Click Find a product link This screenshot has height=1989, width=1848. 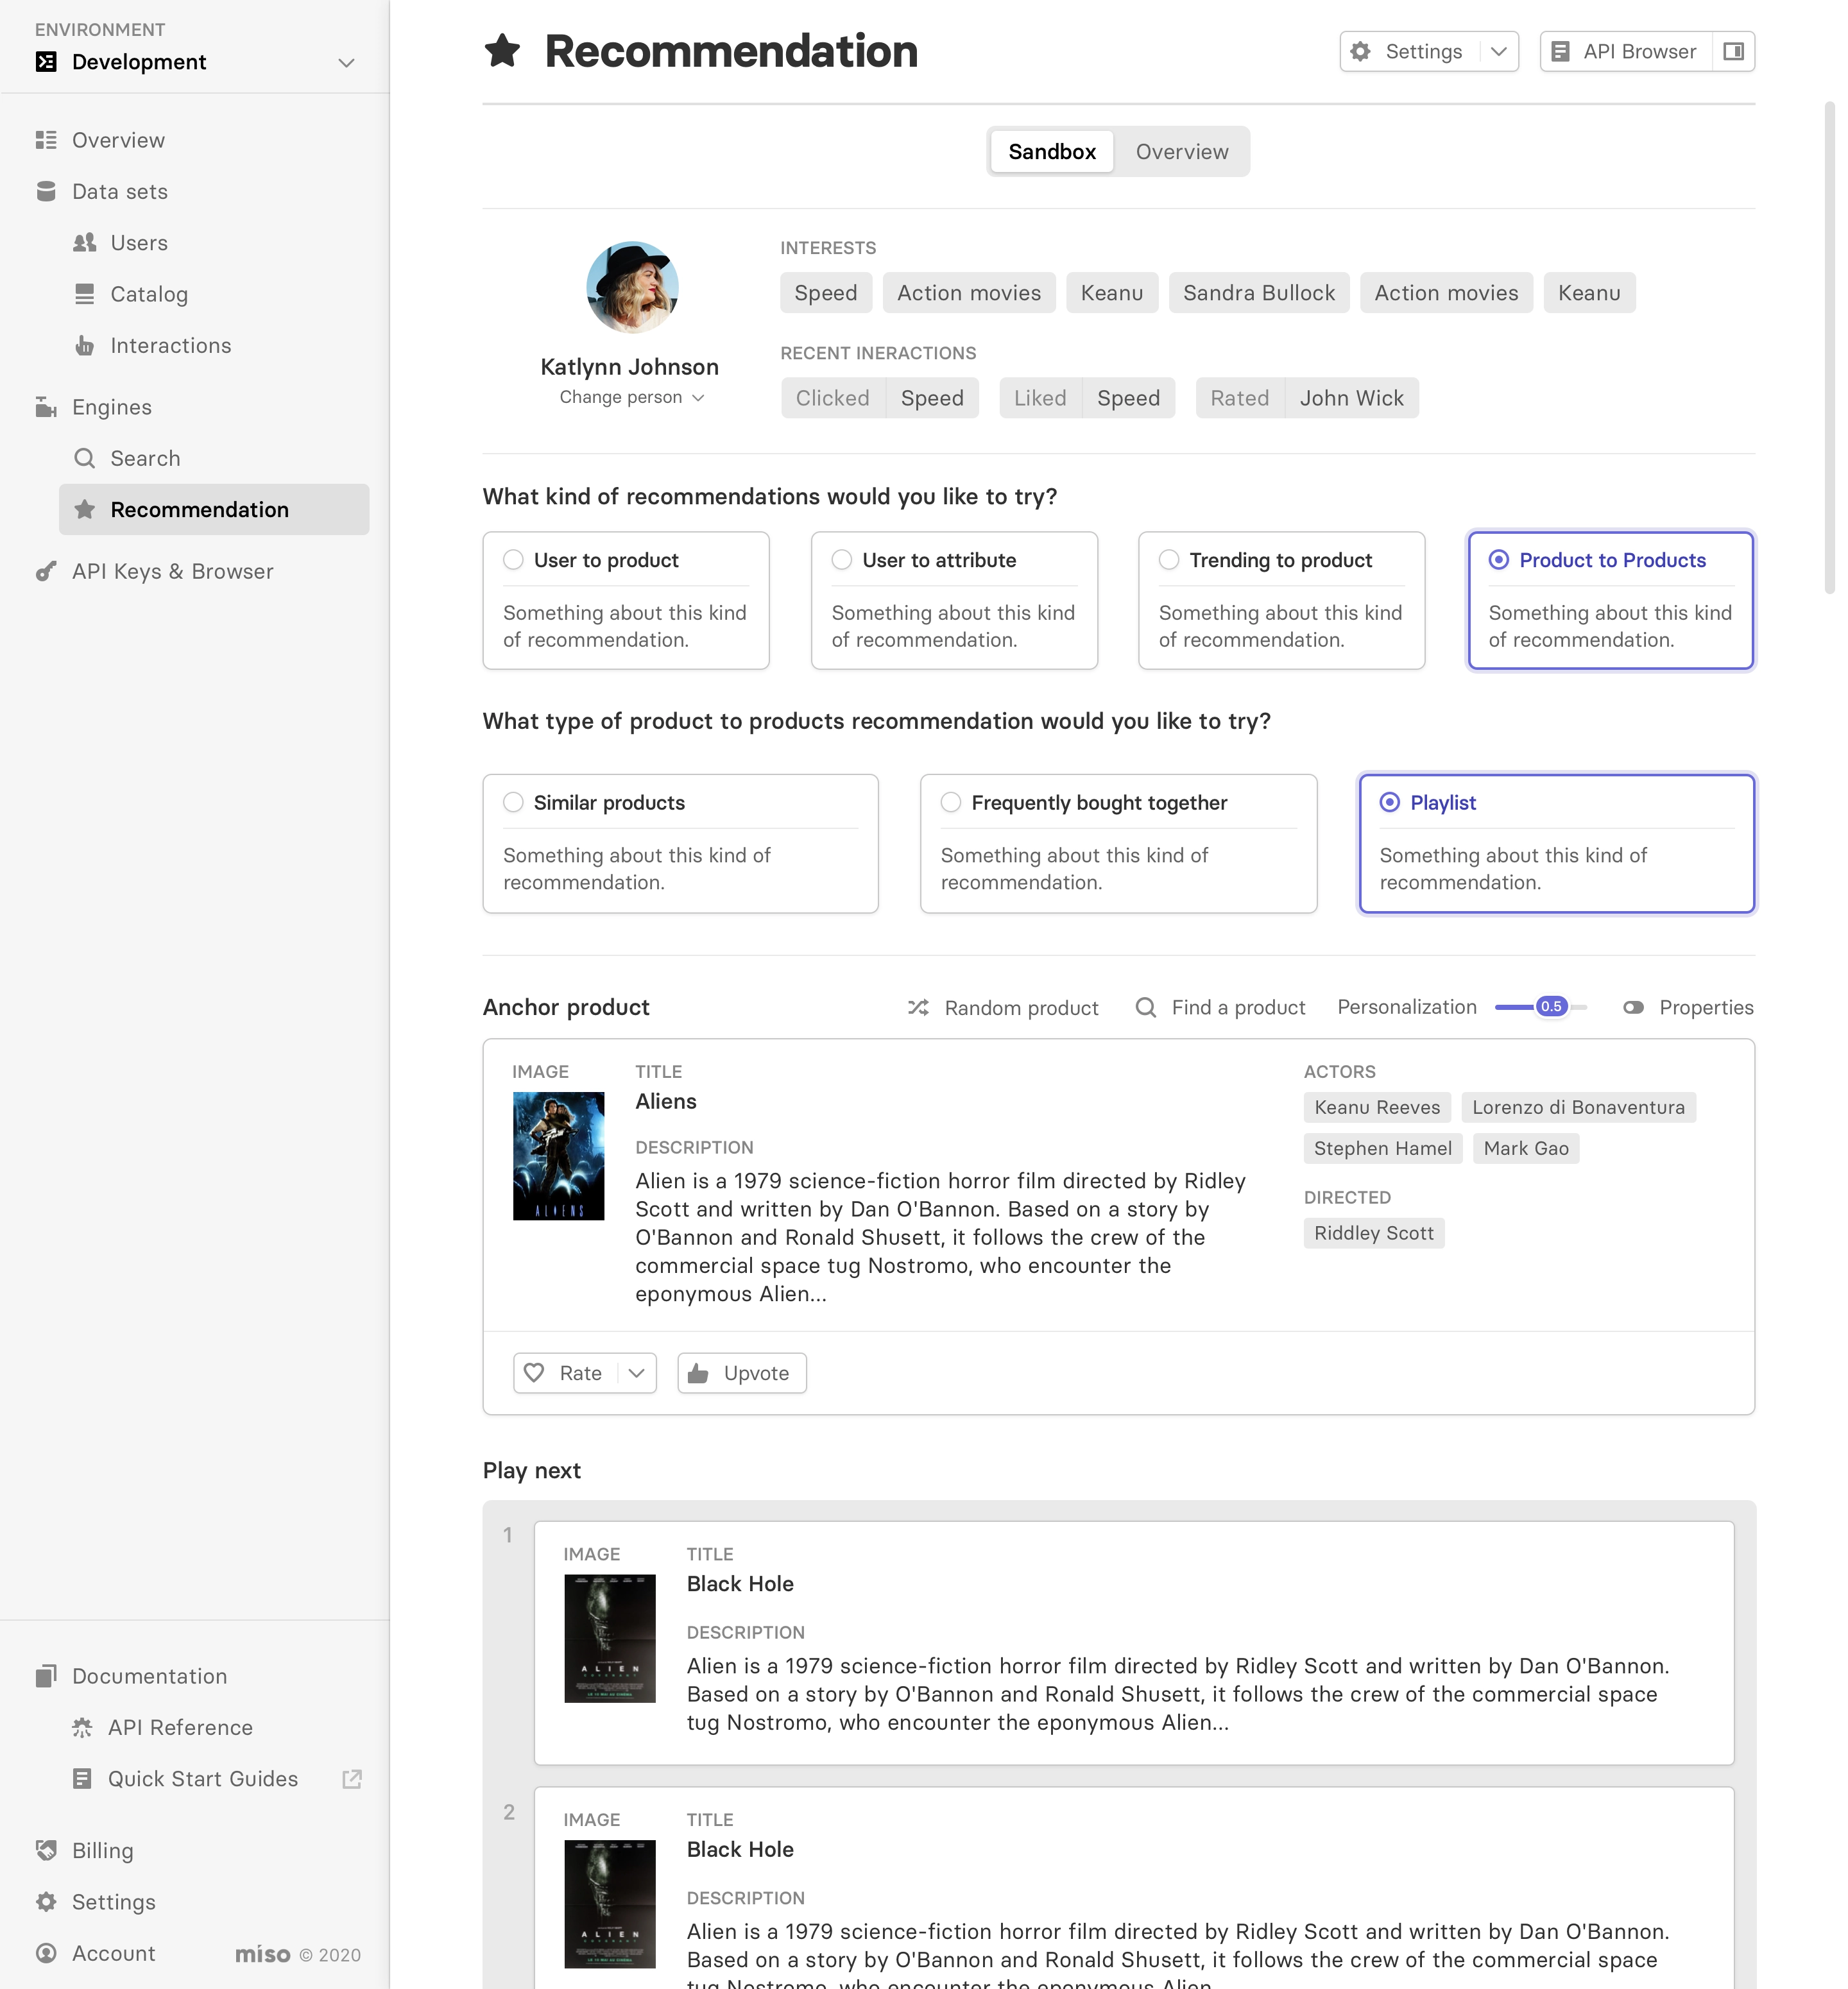tap(1221, 1007)
